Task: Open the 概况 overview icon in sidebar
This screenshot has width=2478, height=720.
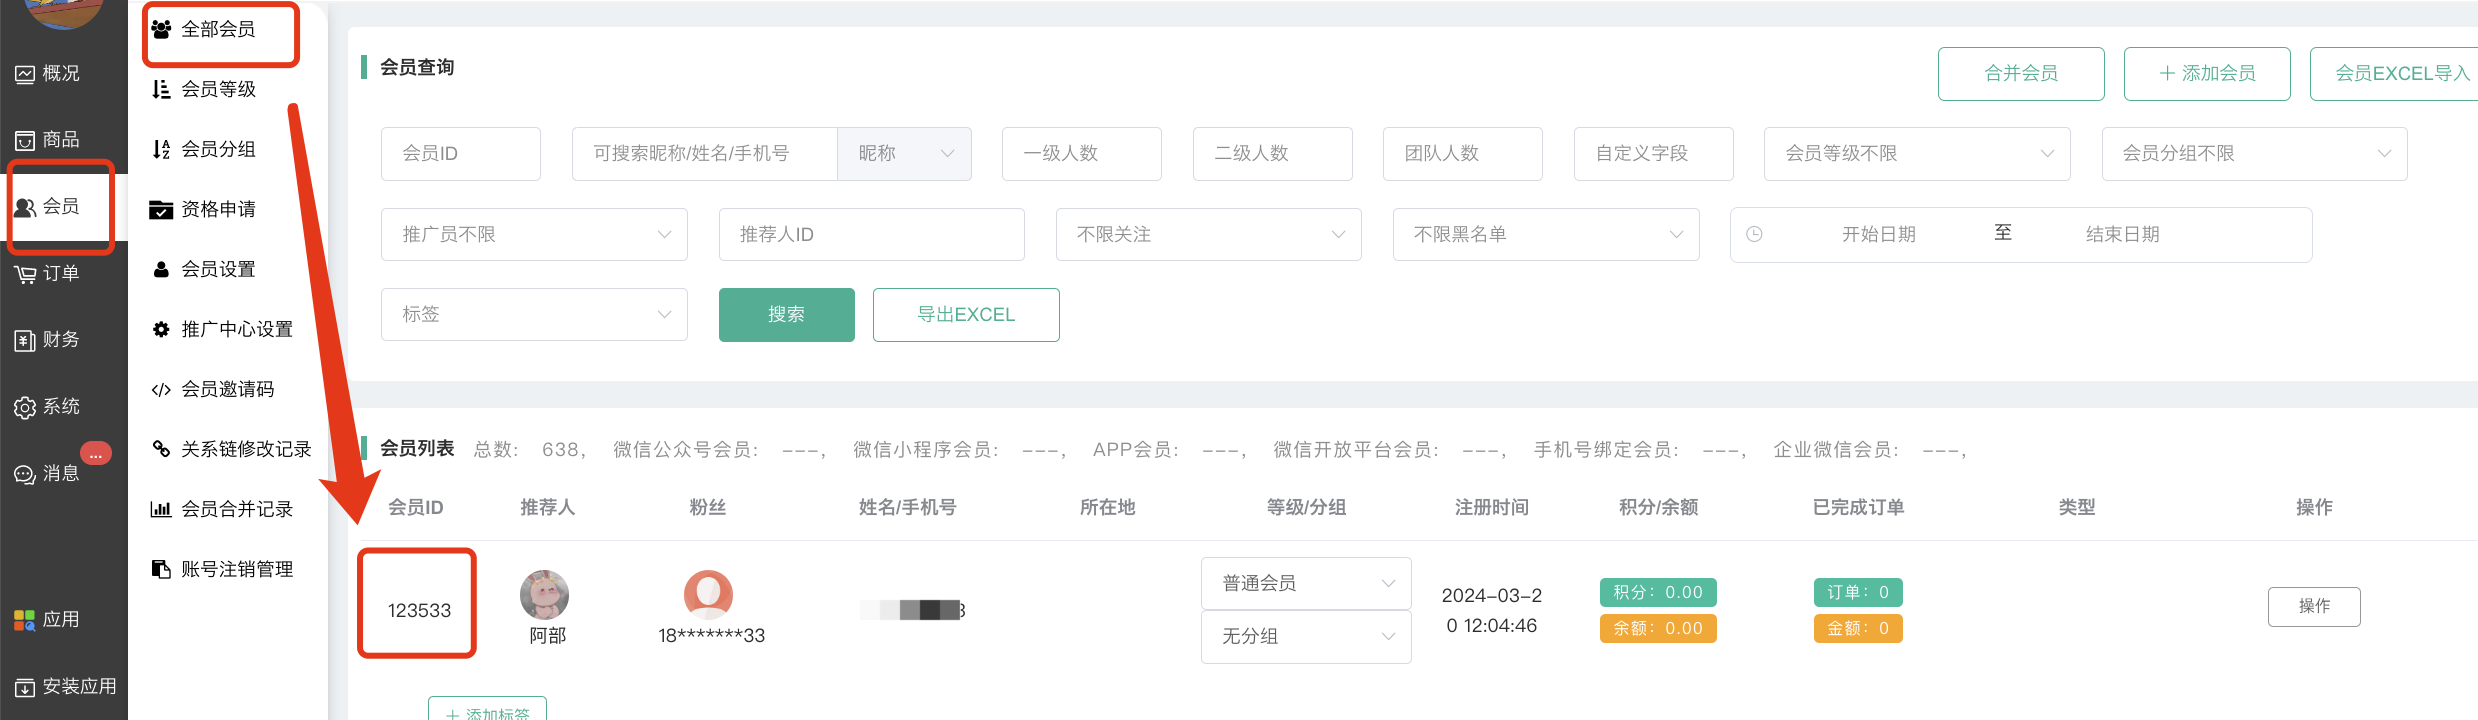Action: tap(25, 74)
